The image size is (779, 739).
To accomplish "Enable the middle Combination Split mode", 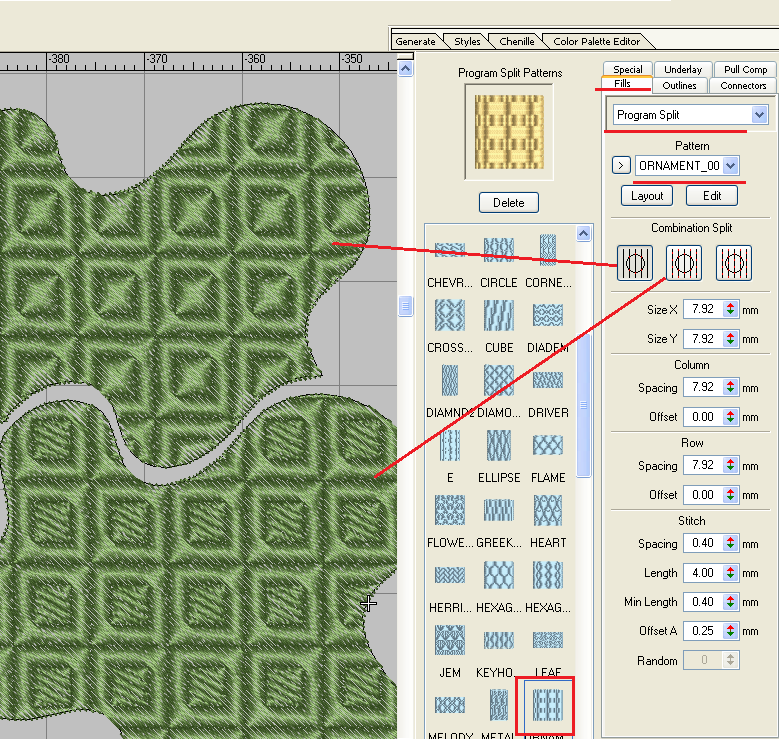I will tap(684, 264).
